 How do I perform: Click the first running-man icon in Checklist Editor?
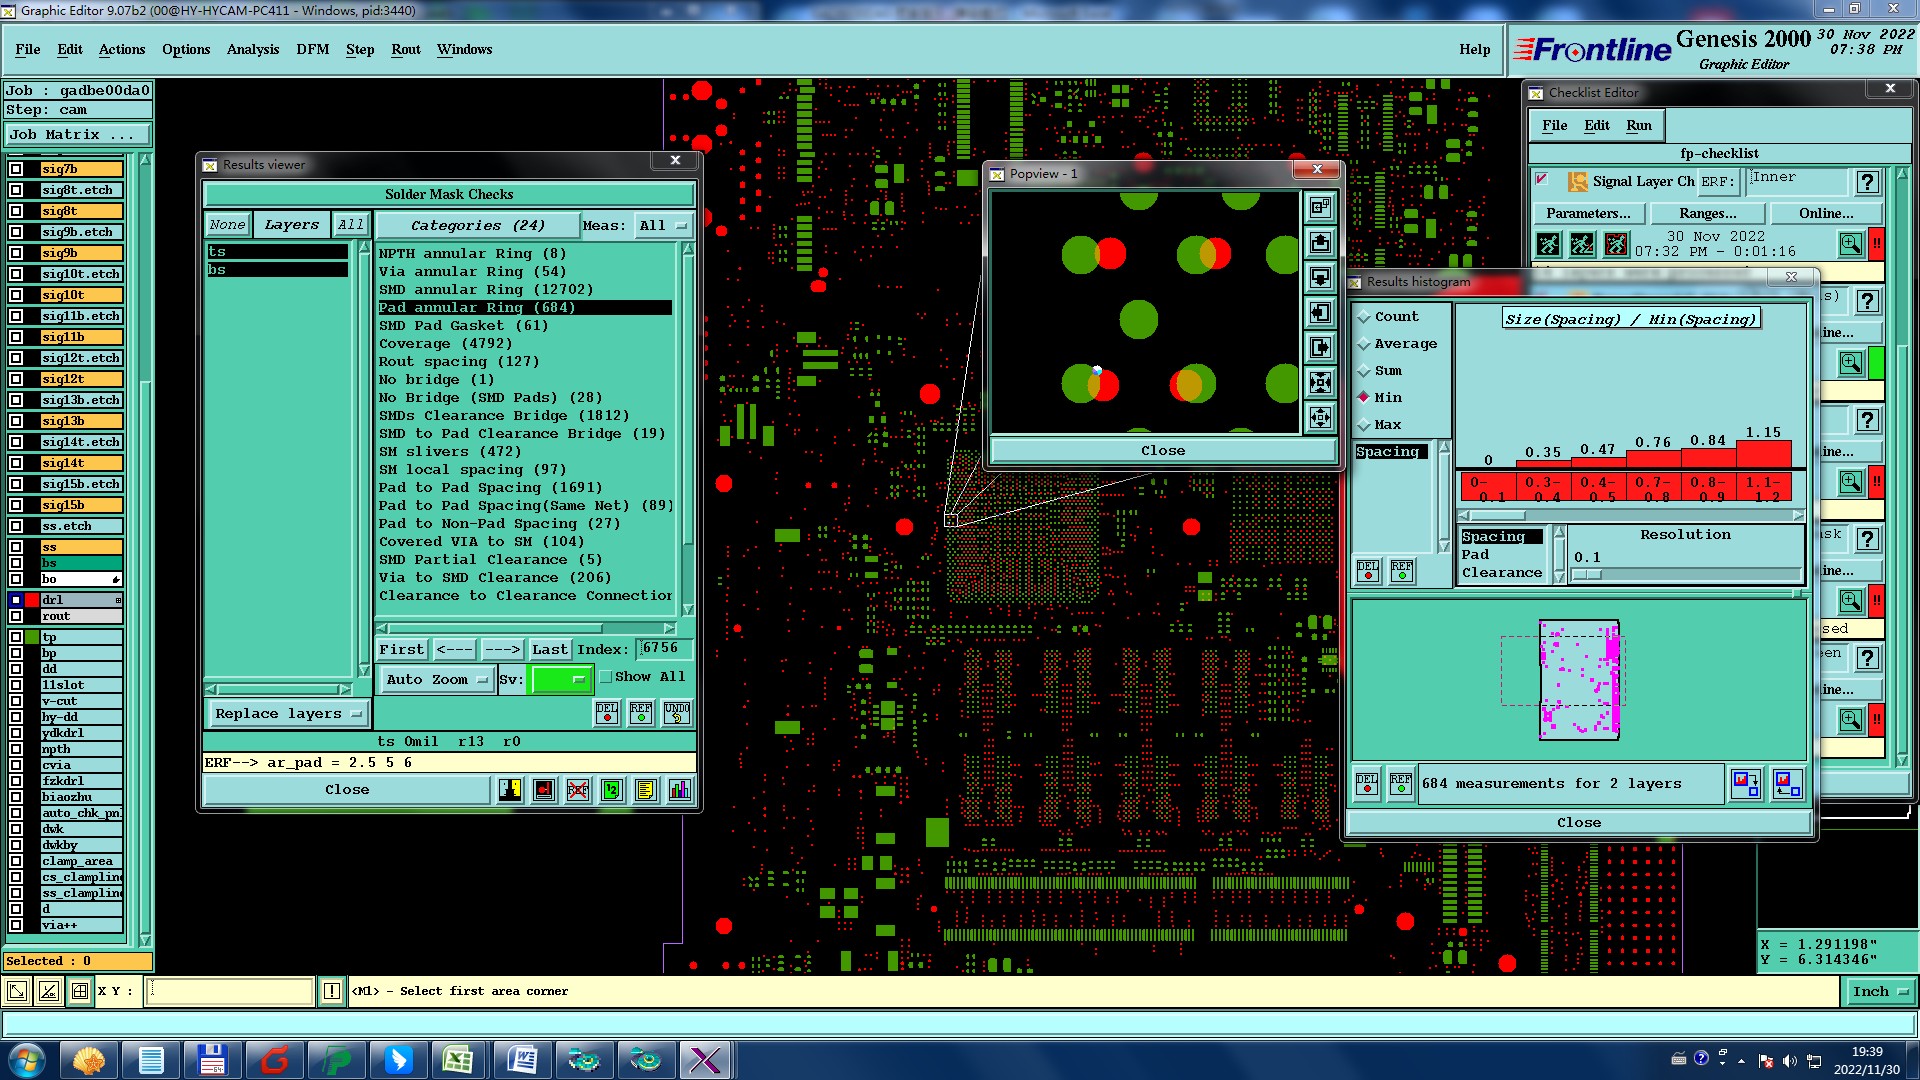[1548, 244]
